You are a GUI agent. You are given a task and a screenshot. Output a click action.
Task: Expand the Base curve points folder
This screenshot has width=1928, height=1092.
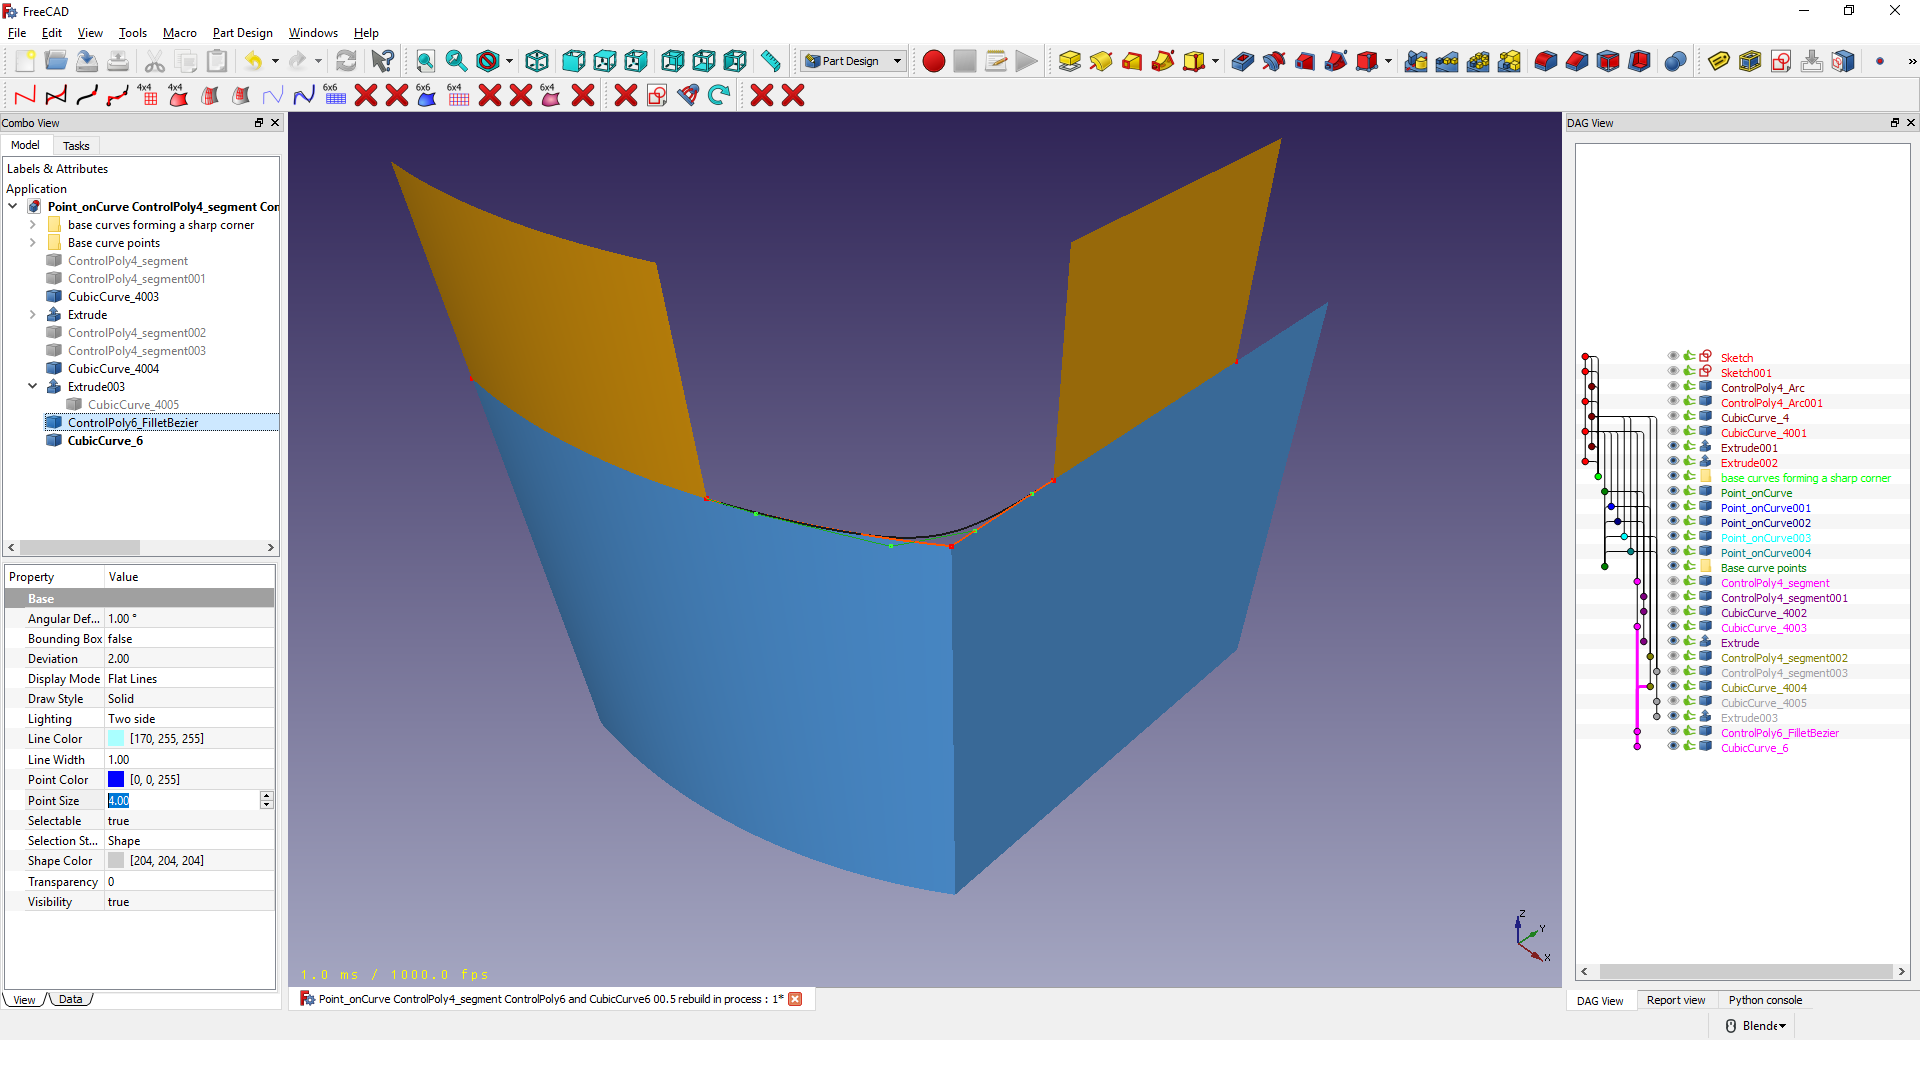[x=32, y=243]
